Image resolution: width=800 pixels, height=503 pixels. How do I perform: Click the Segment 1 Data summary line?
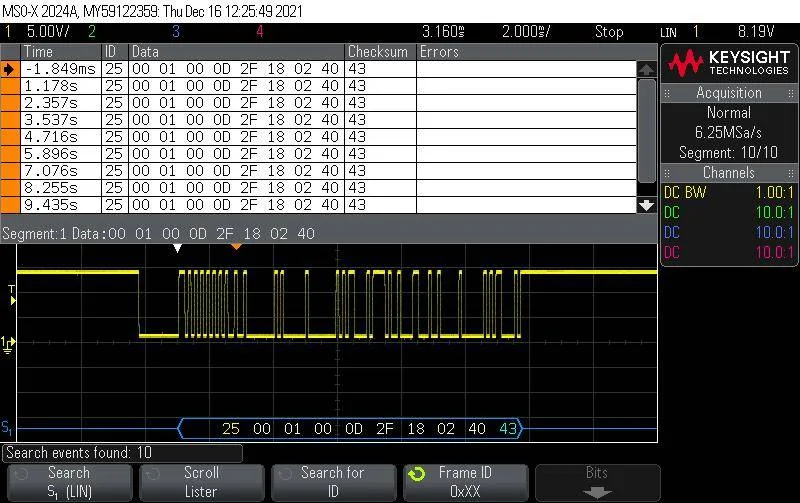tap(159, 234)
